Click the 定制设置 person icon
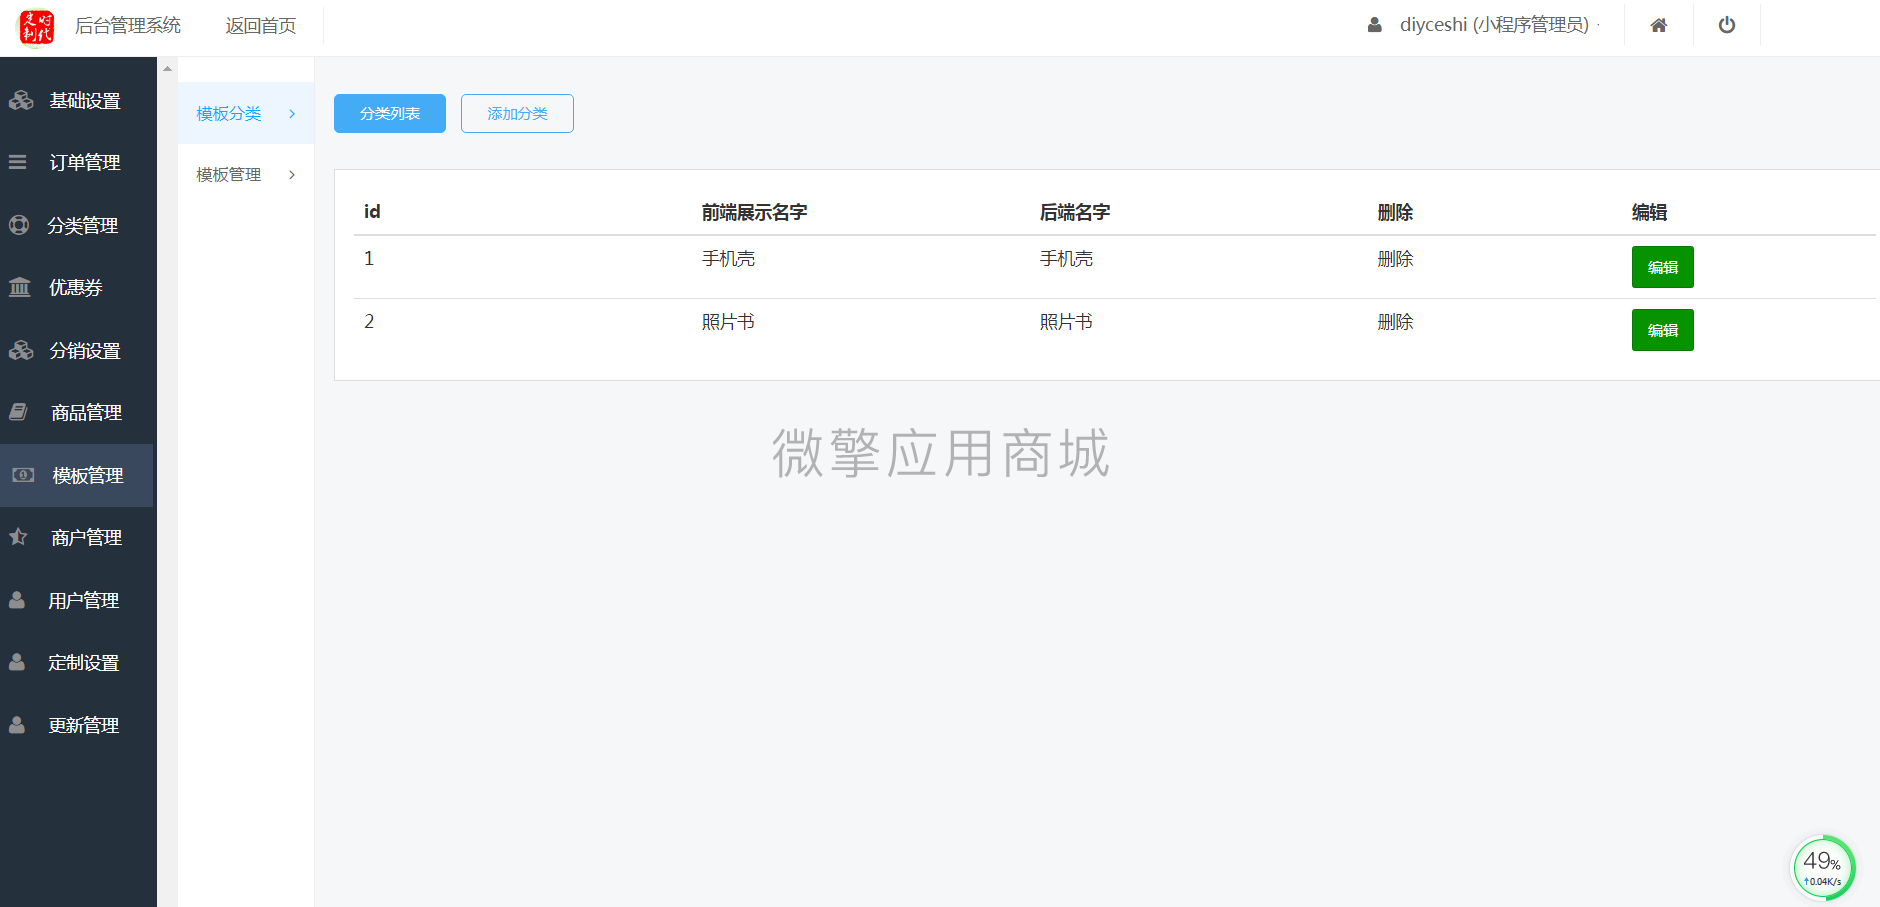Screen dimensions: 1880x907 [x=17, y=662]
